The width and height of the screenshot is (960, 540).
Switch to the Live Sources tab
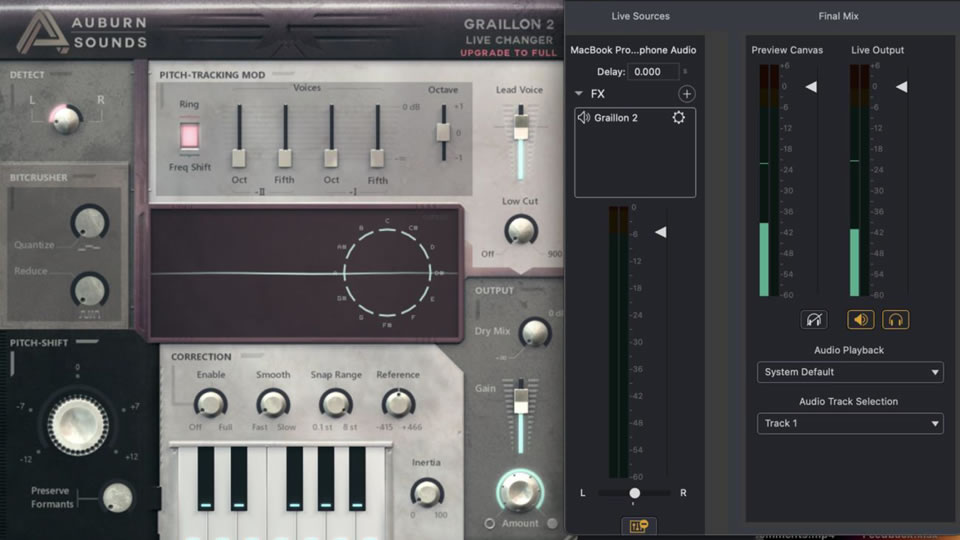pos(640,16)
